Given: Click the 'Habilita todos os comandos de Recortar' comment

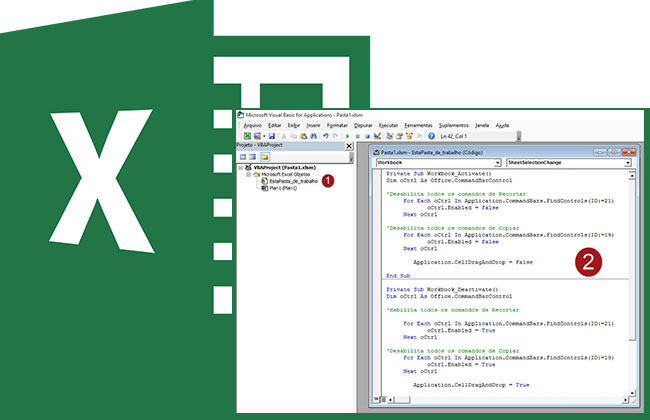Looking at the screenshot, I should [453, 310].
